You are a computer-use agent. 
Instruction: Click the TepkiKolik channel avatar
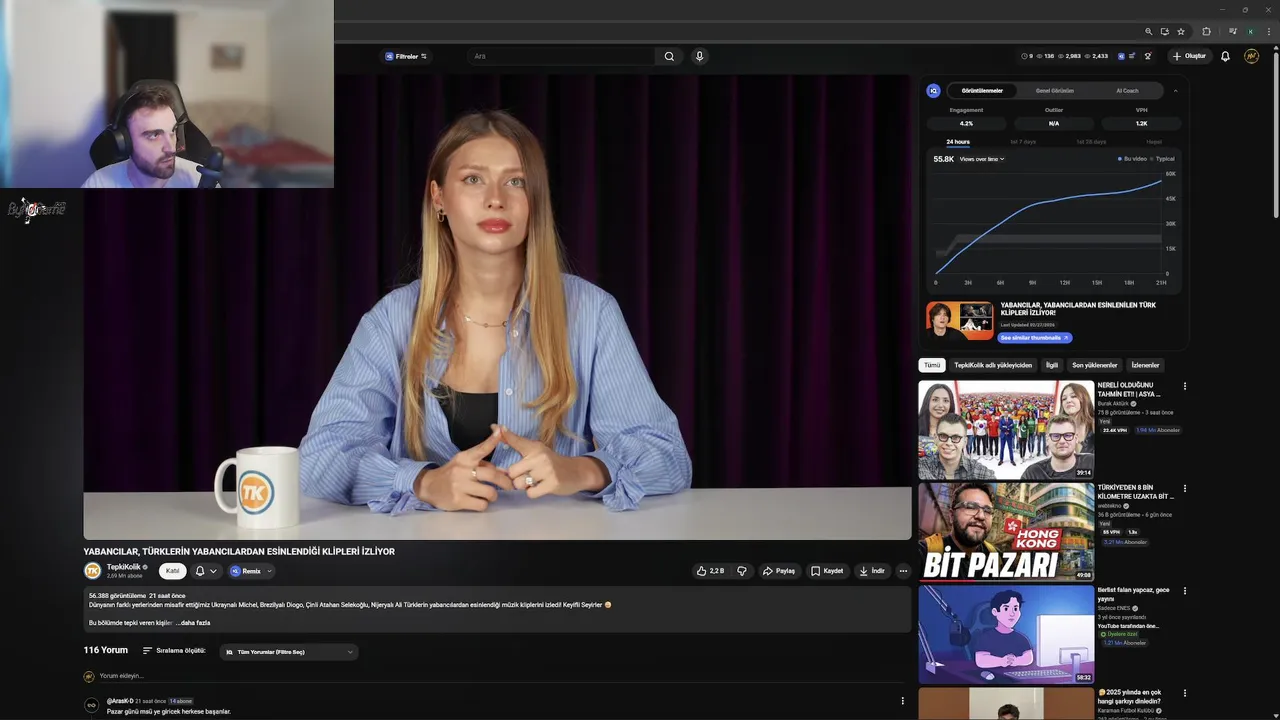(92, 570)
